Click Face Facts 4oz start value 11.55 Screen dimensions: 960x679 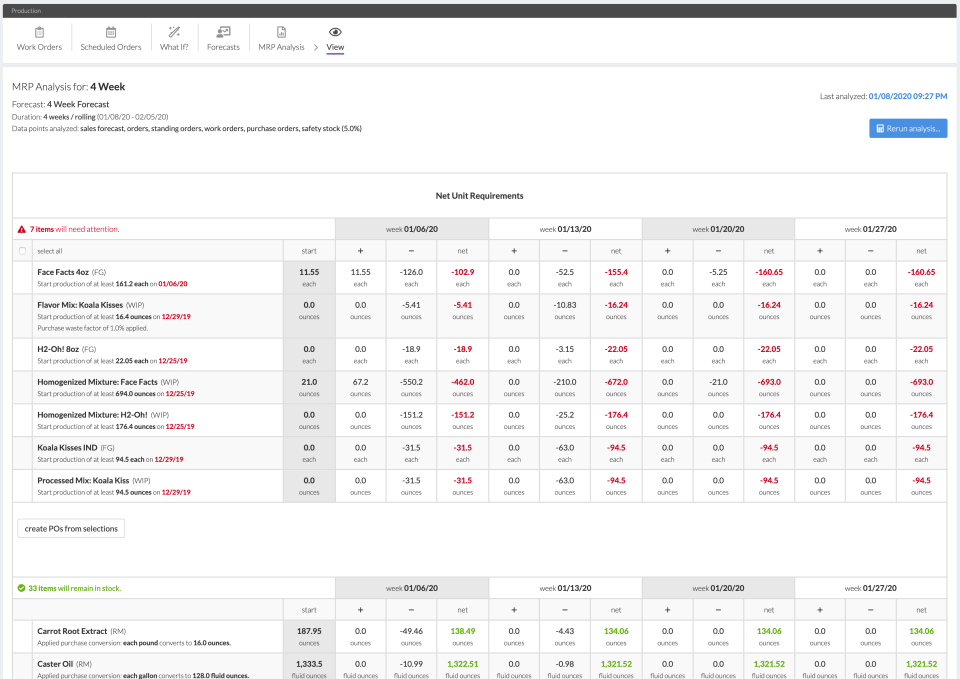(309, 272)
